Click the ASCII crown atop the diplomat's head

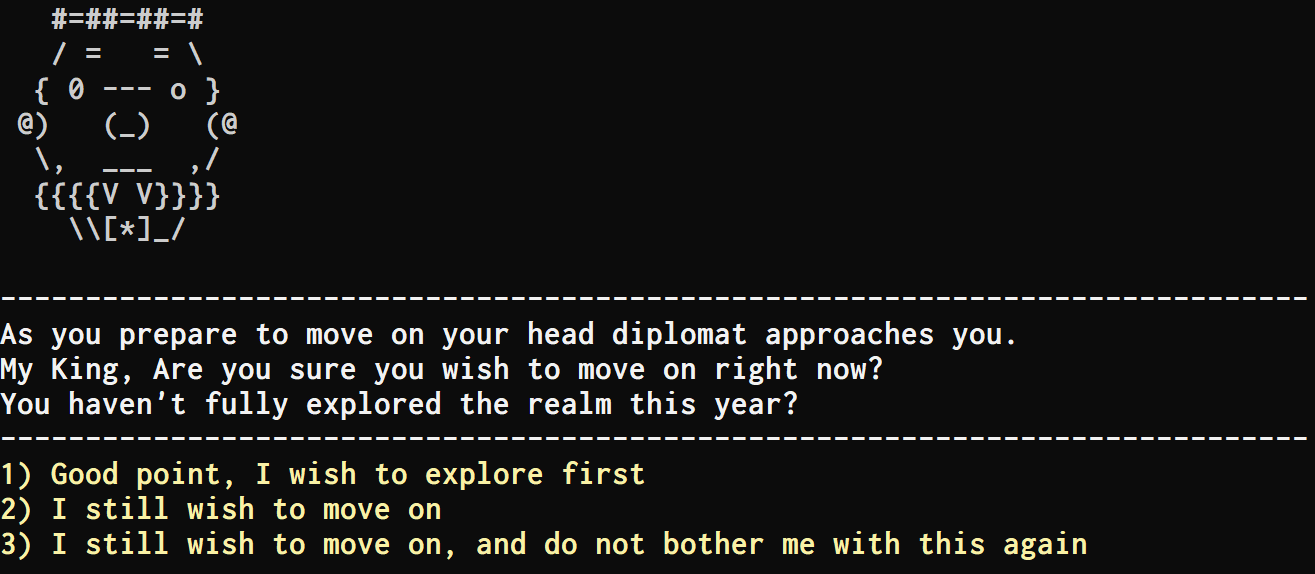coord(127,19)
